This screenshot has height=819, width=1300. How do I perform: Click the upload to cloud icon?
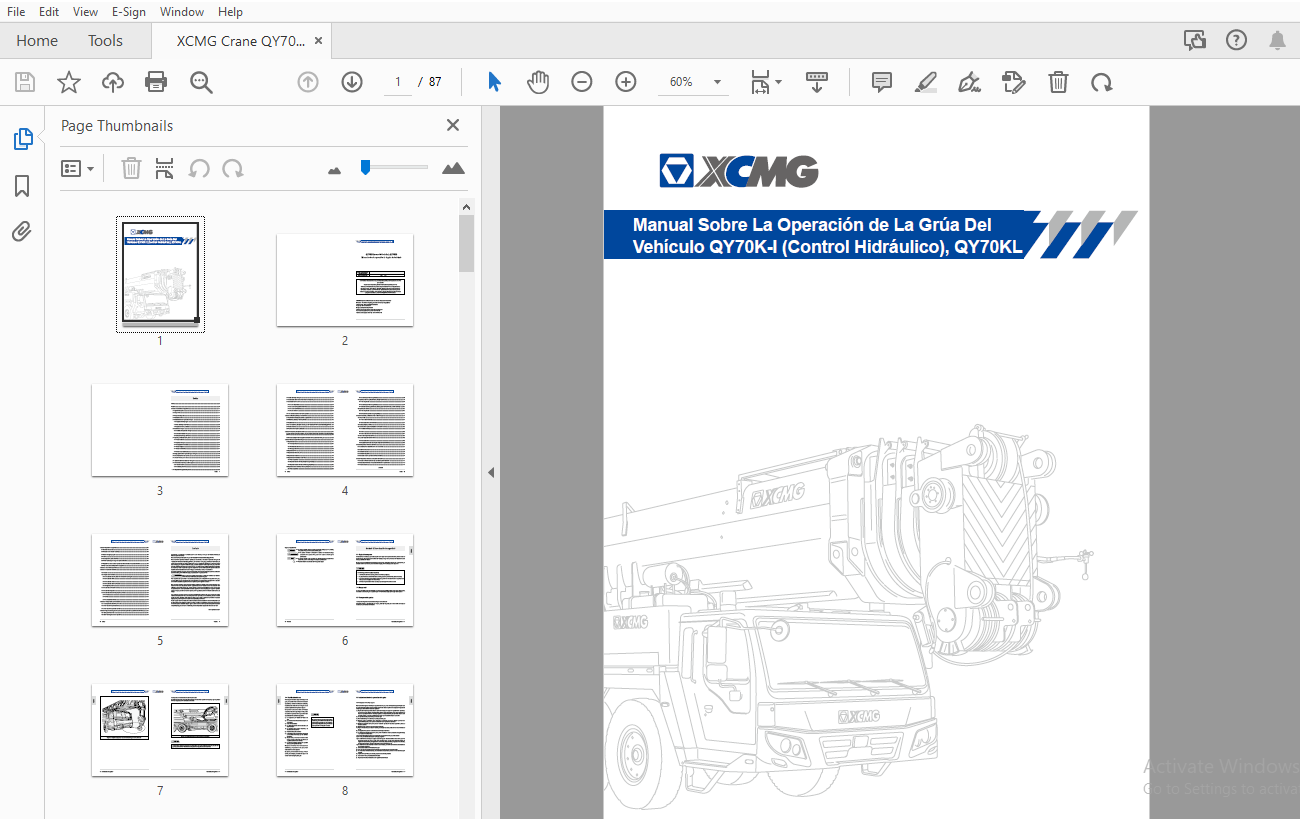click(x=113, y=82)
